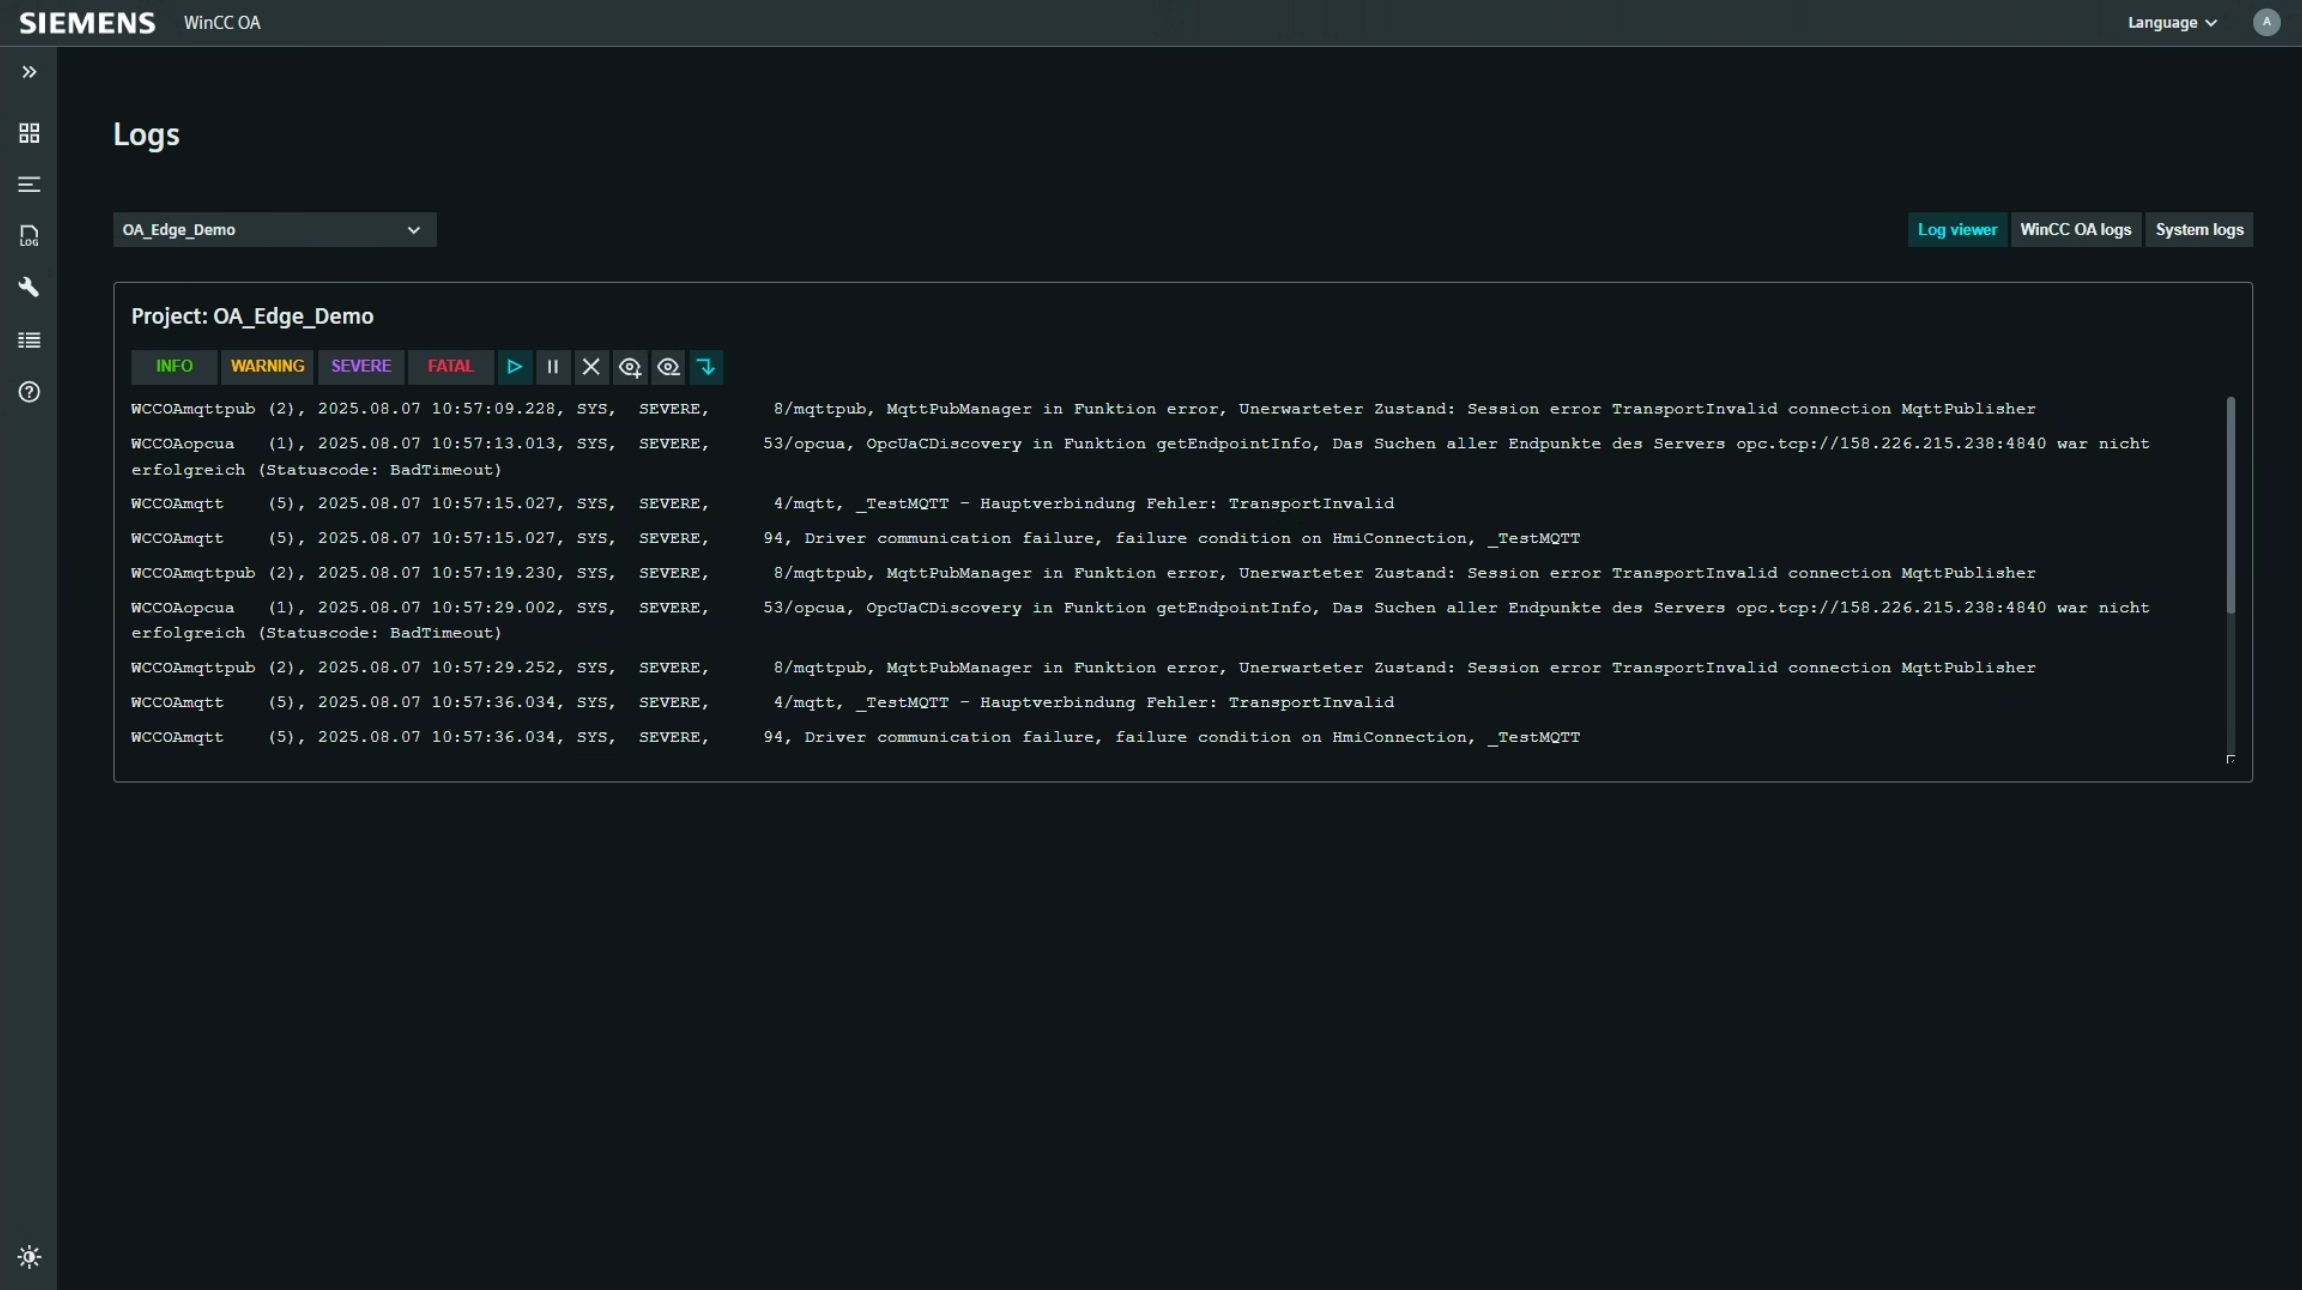Toggle the INFO log level filter
Image resolution: width=2302 pixels, height=1290 pixels.
click(x=174, y=367)
